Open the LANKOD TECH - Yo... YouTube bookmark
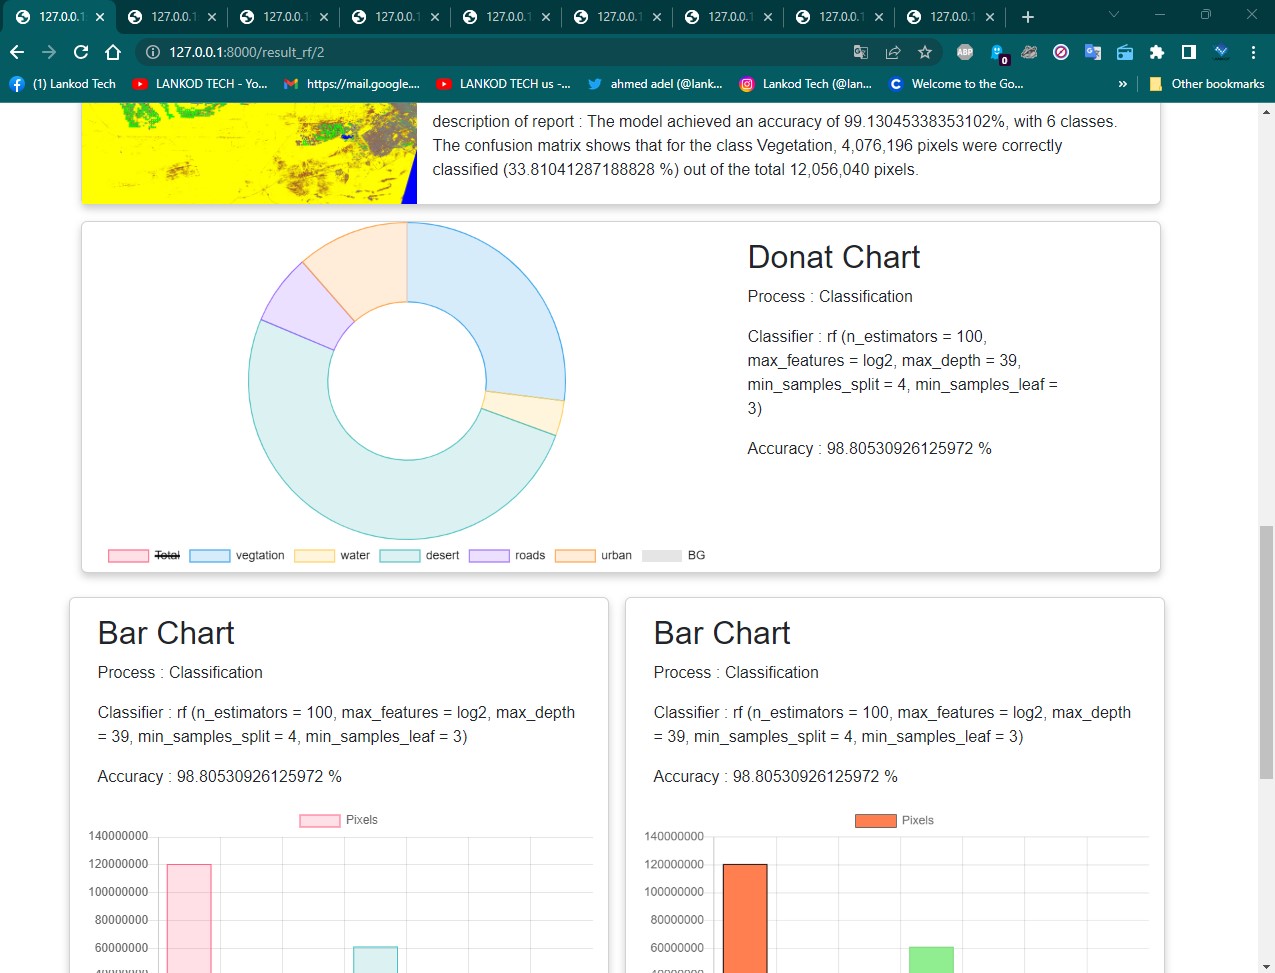Viewport: 1275px width, 973px height. click(x=200, y=84)
